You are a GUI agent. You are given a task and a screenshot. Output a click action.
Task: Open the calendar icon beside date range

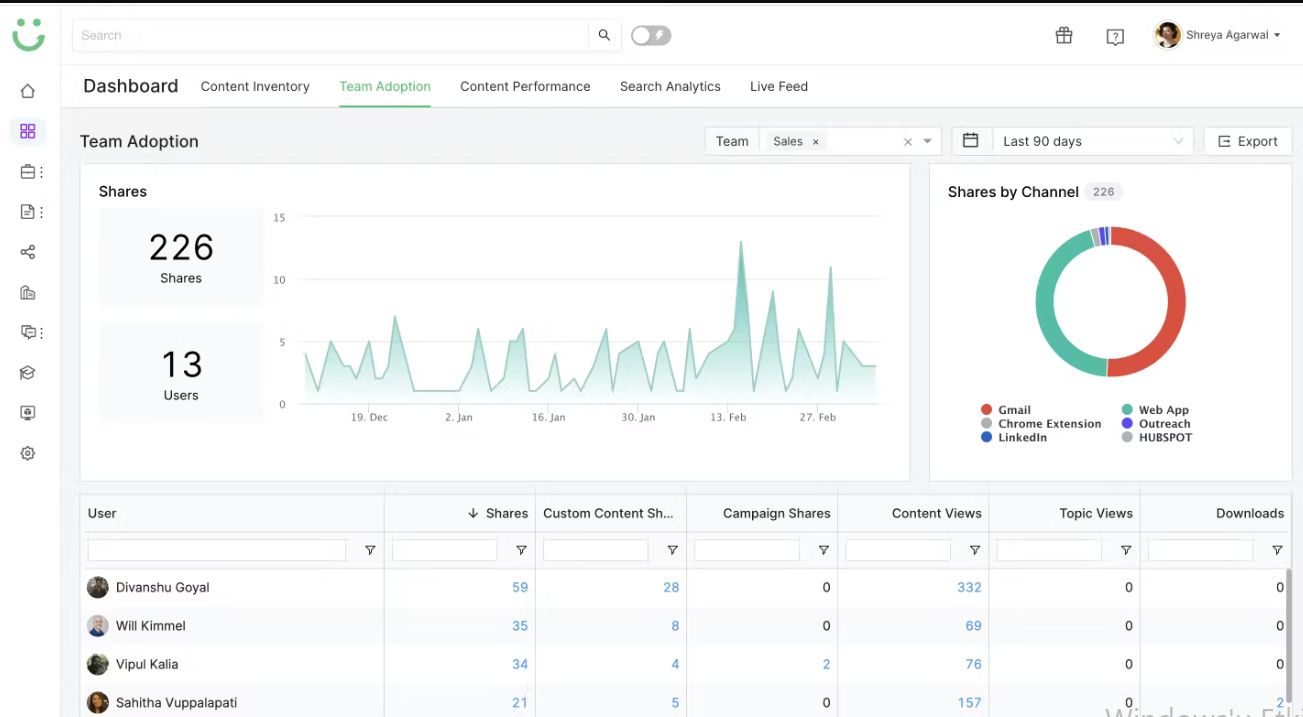pyautogui.click(x=970, y=141)
